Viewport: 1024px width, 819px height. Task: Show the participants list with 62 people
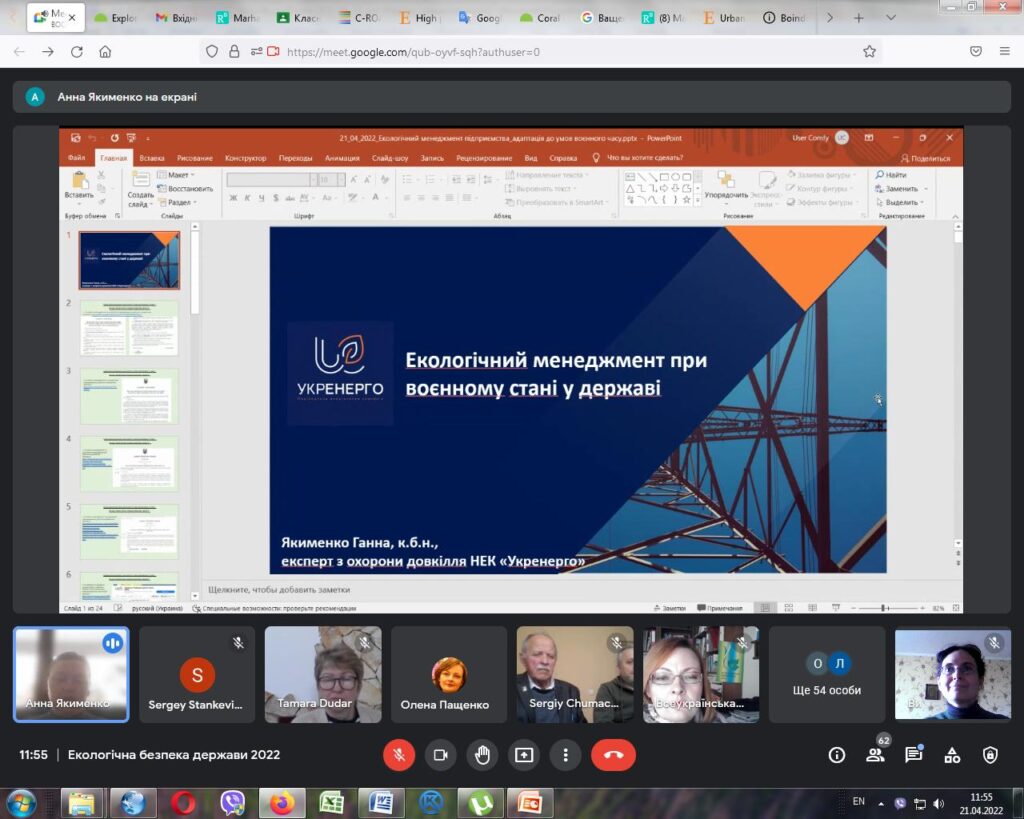pyautogui.click(x=875, y=755)
